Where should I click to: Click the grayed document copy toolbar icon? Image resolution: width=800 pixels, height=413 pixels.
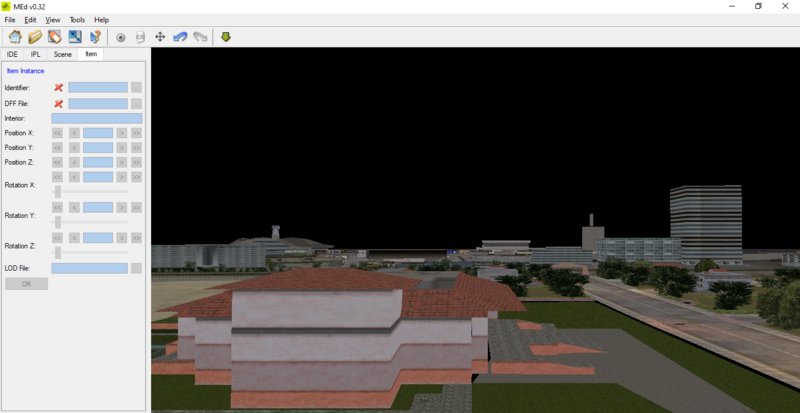pos(140,37)
